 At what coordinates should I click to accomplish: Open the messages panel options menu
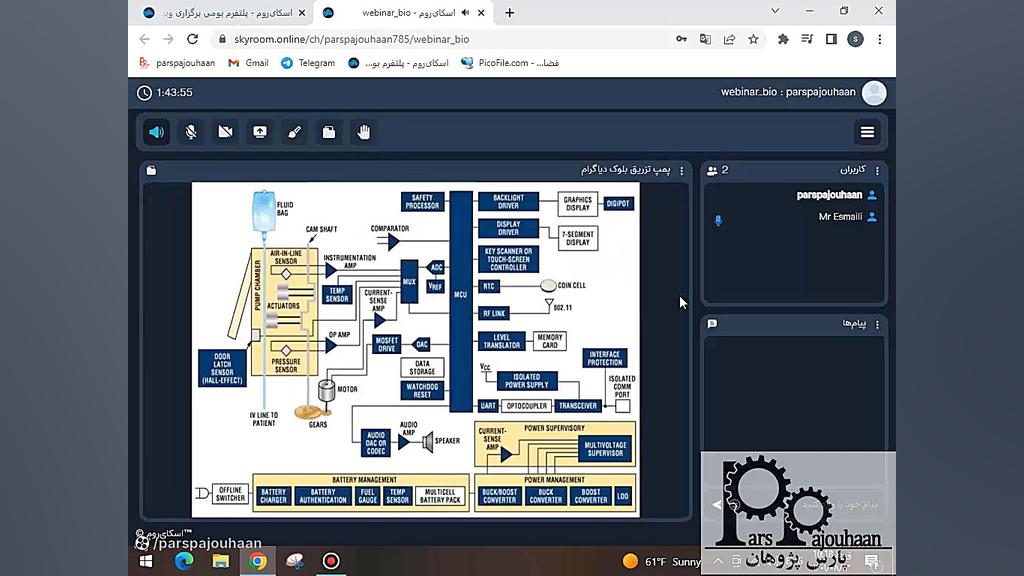tap(877, 324)
